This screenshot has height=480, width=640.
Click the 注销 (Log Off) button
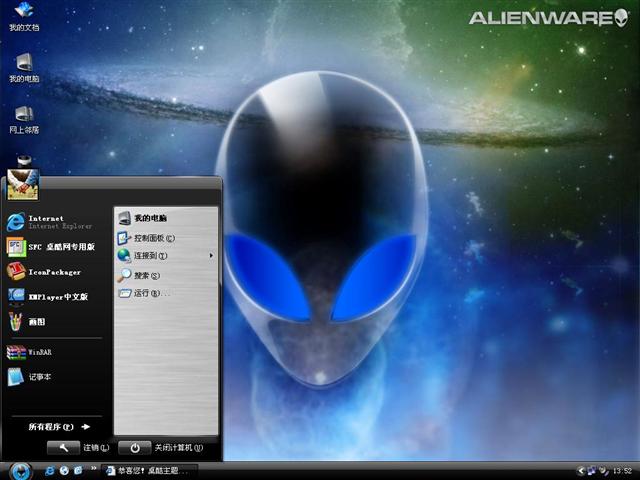pos(80,447)
